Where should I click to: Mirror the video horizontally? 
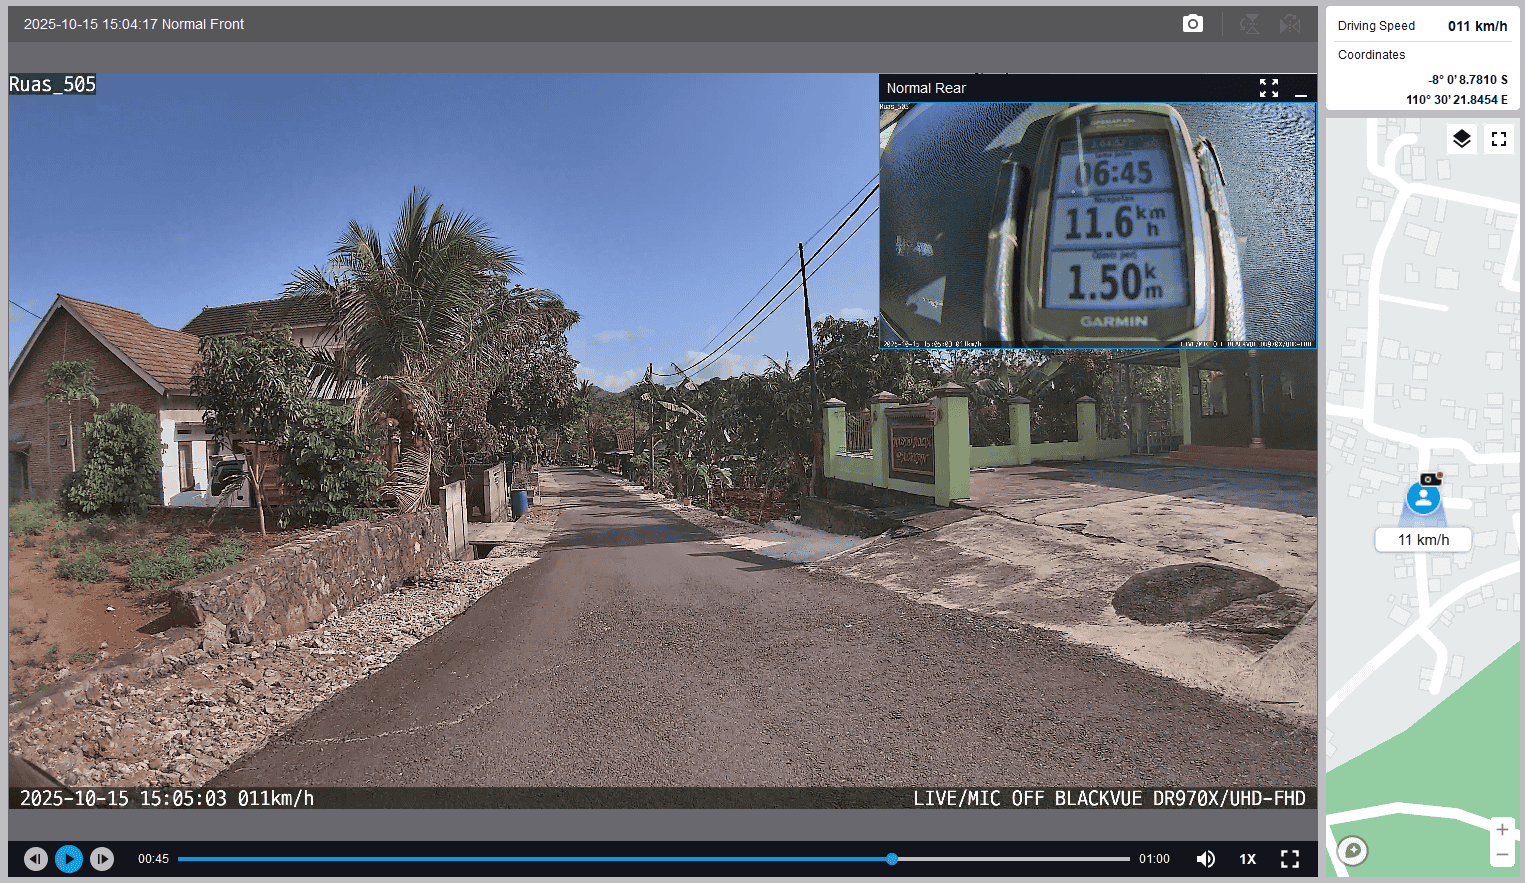coord(1290,24)
